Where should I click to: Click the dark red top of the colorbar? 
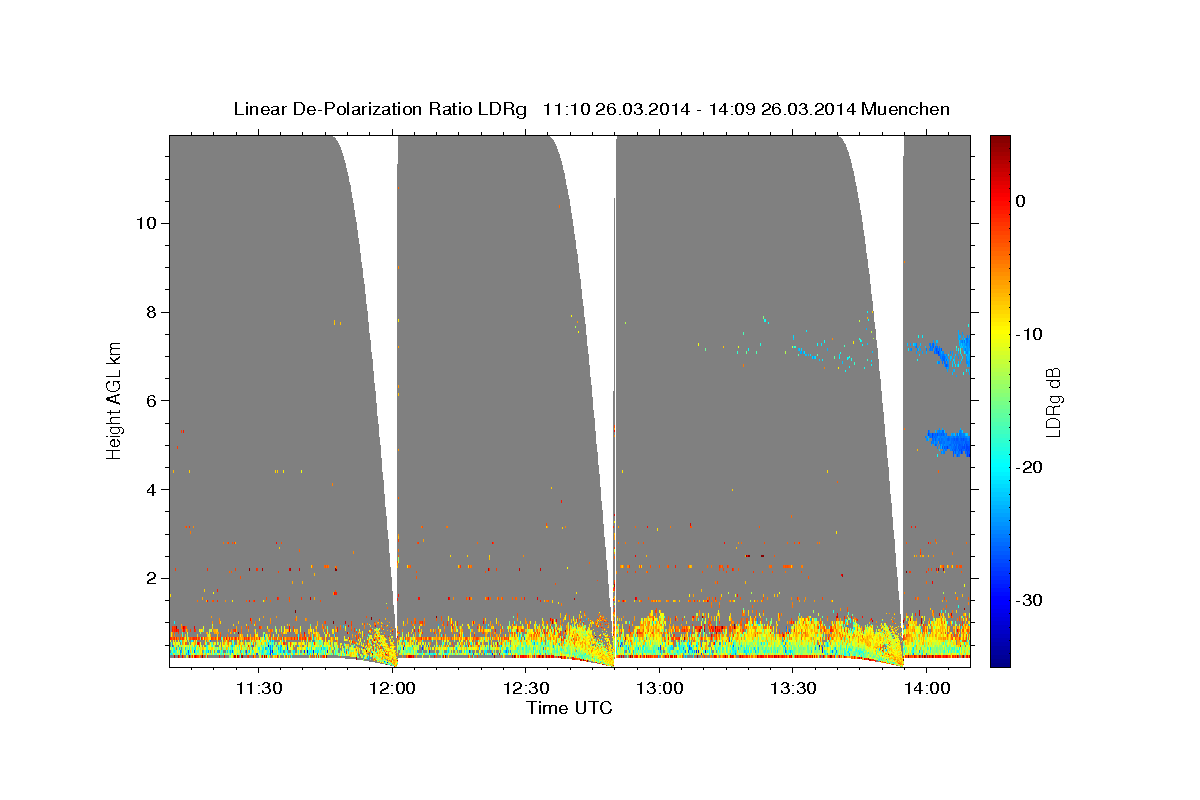click(1000, 142)
